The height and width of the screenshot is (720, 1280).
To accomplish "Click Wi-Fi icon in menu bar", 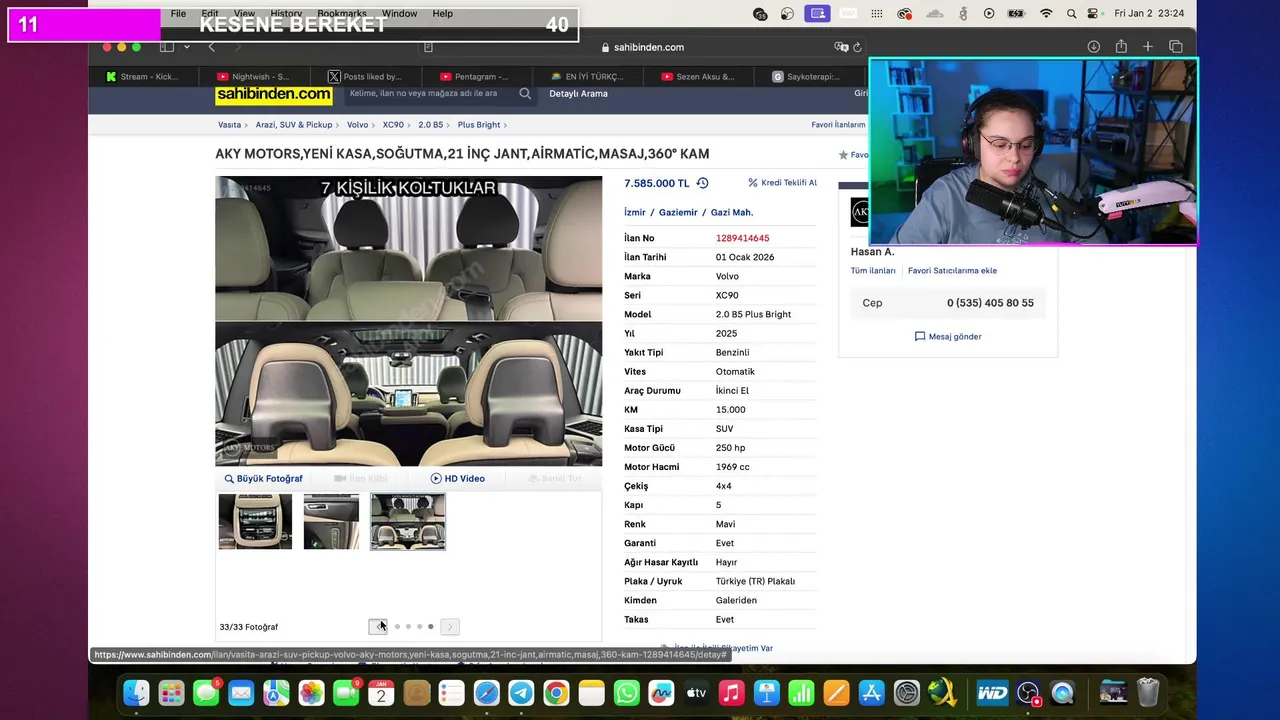I will click(1046, 14).
